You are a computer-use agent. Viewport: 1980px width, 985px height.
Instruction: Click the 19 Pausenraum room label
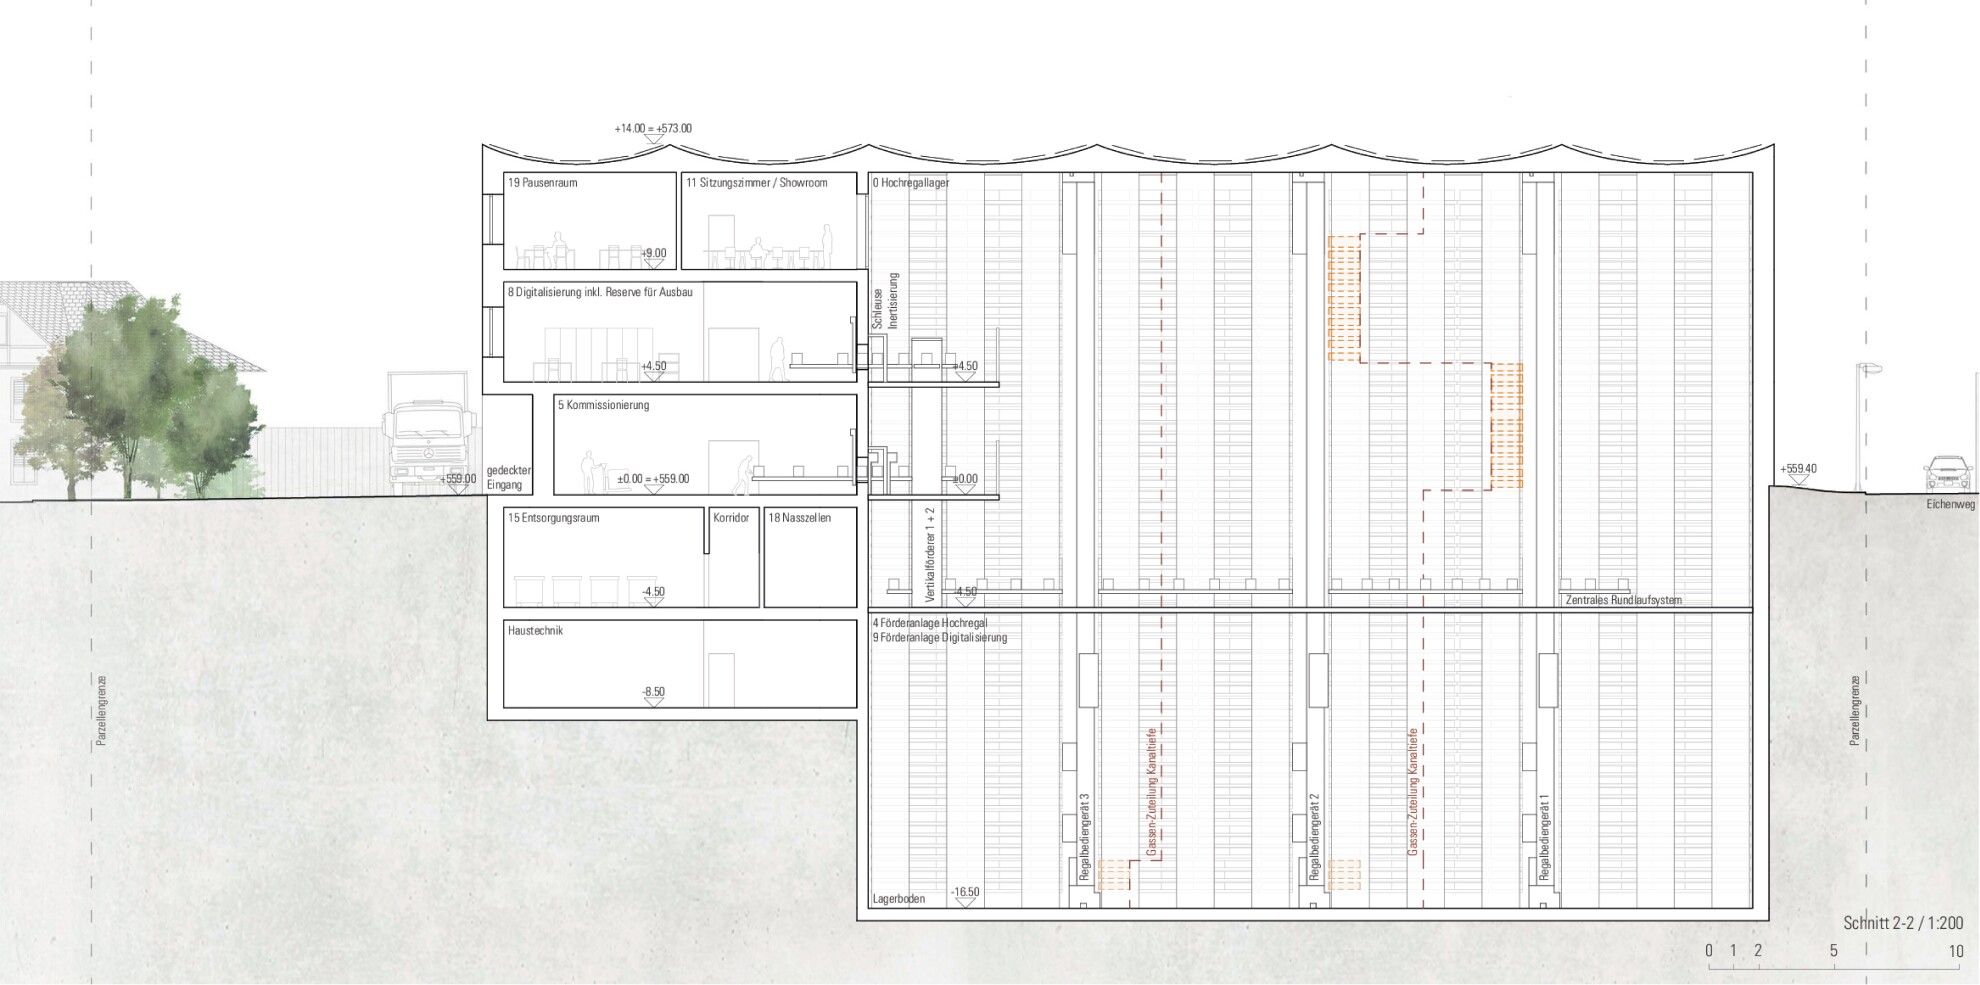click(542, 184)
